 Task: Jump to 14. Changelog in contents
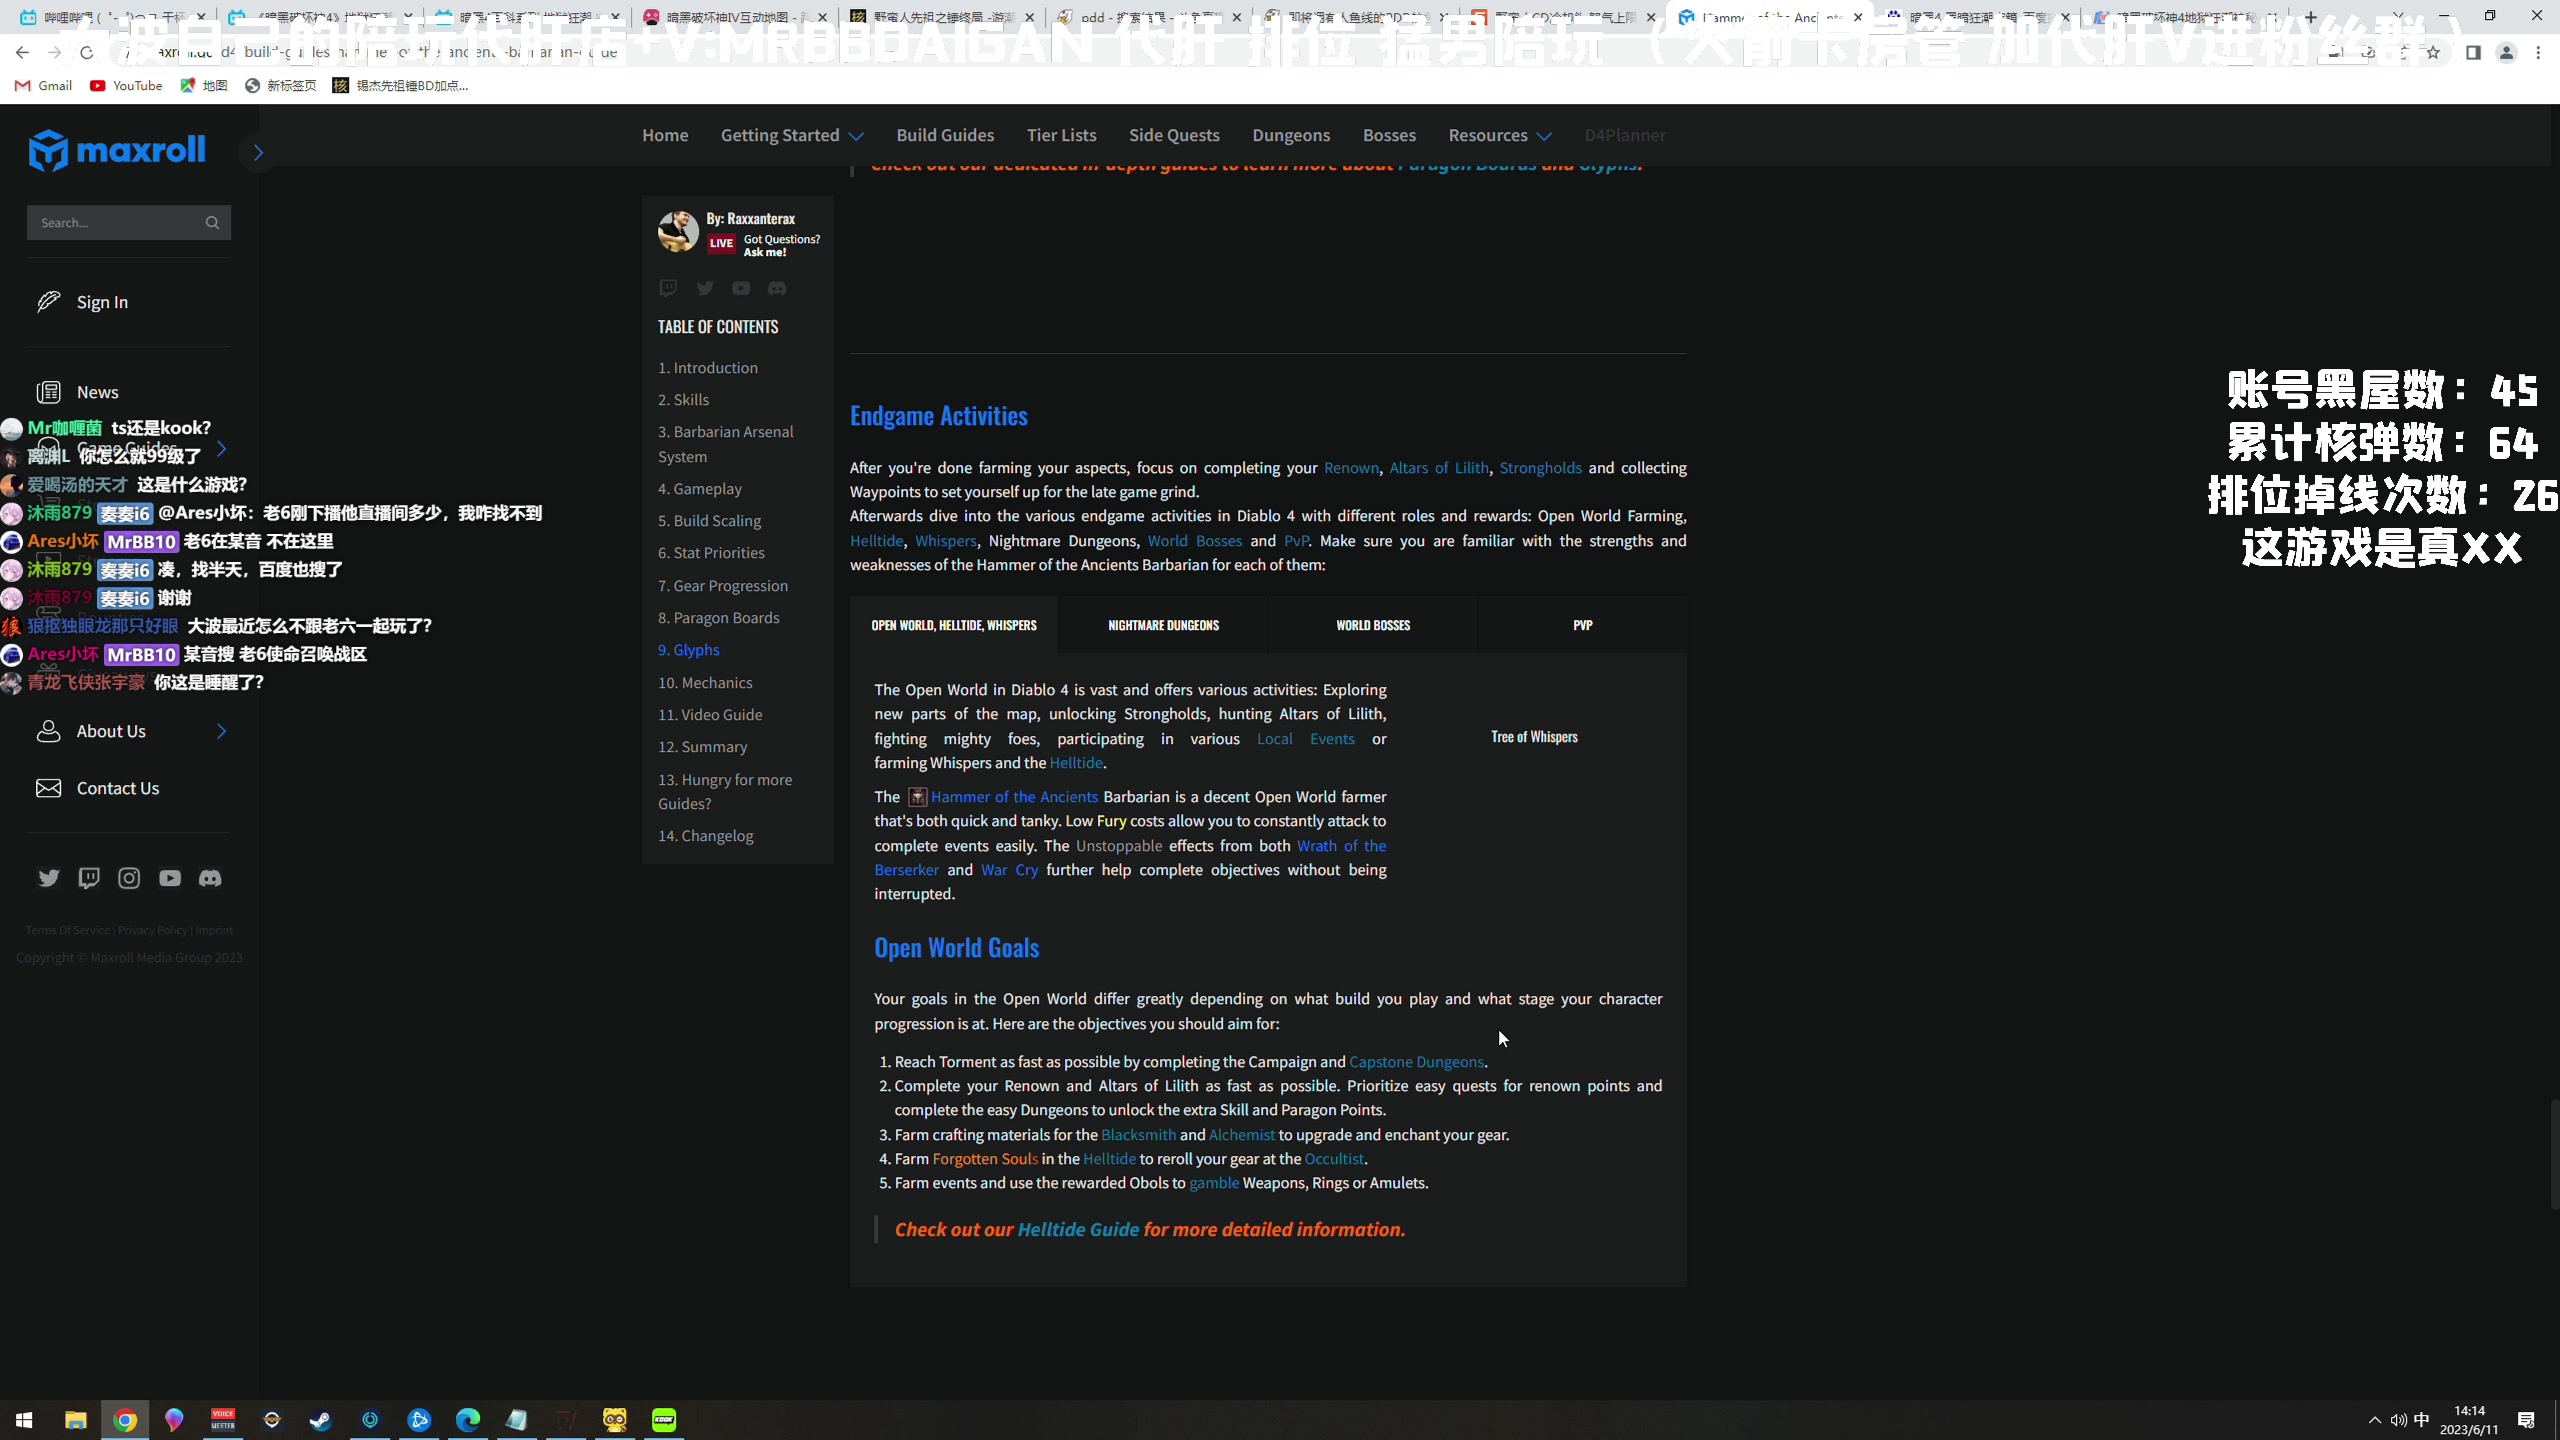point(706,836)
